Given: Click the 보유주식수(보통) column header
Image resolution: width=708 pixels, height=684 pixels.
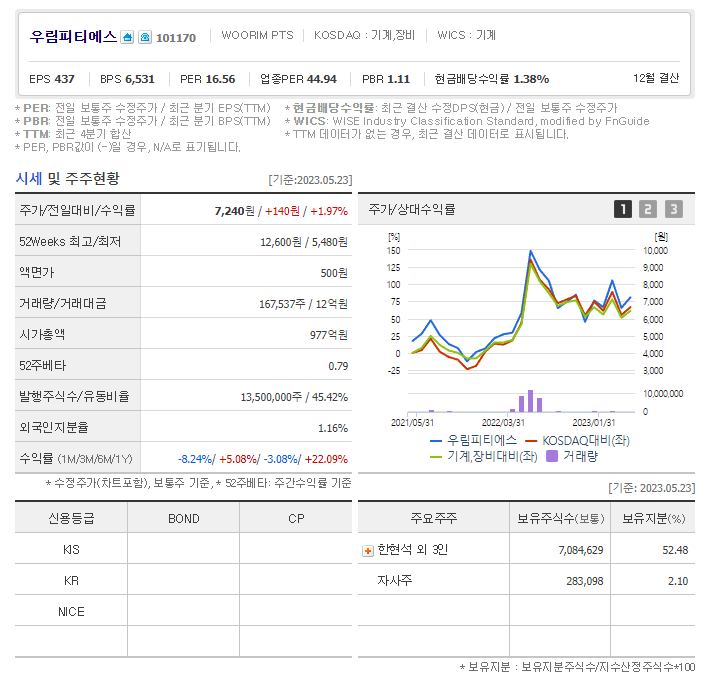Looking at the screenshot, I should pyautogui.click(x=560, y=518).
